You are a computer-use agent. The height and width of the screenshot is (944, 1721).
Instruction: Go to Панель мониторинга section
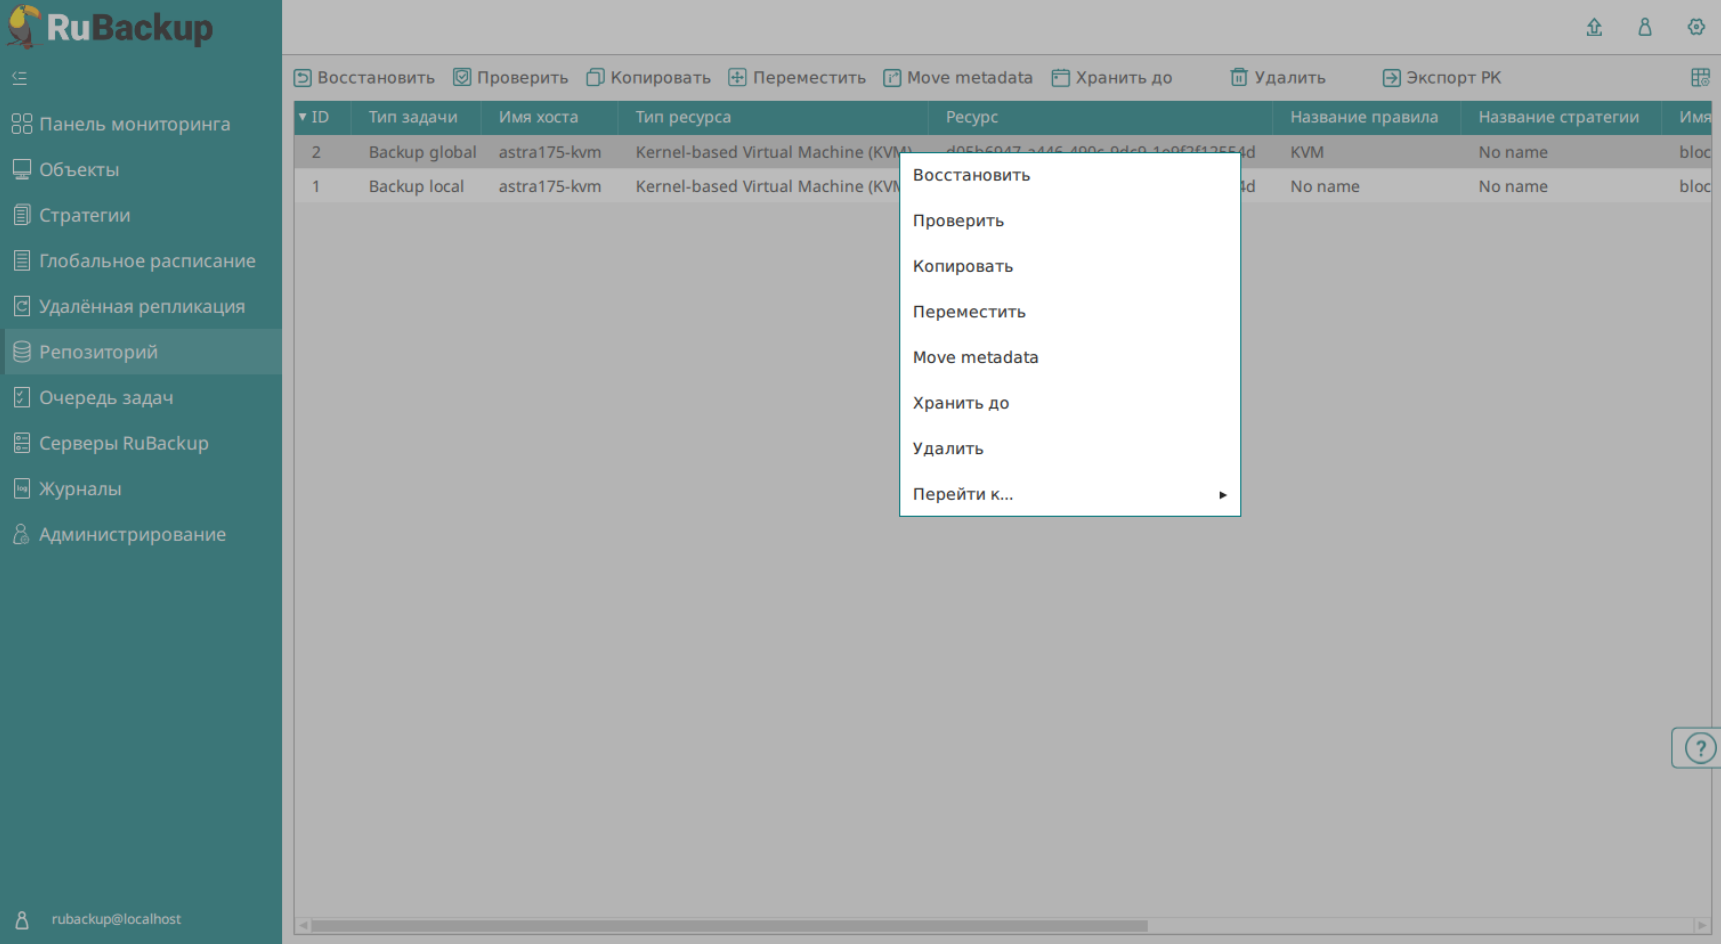click(134, 124)
